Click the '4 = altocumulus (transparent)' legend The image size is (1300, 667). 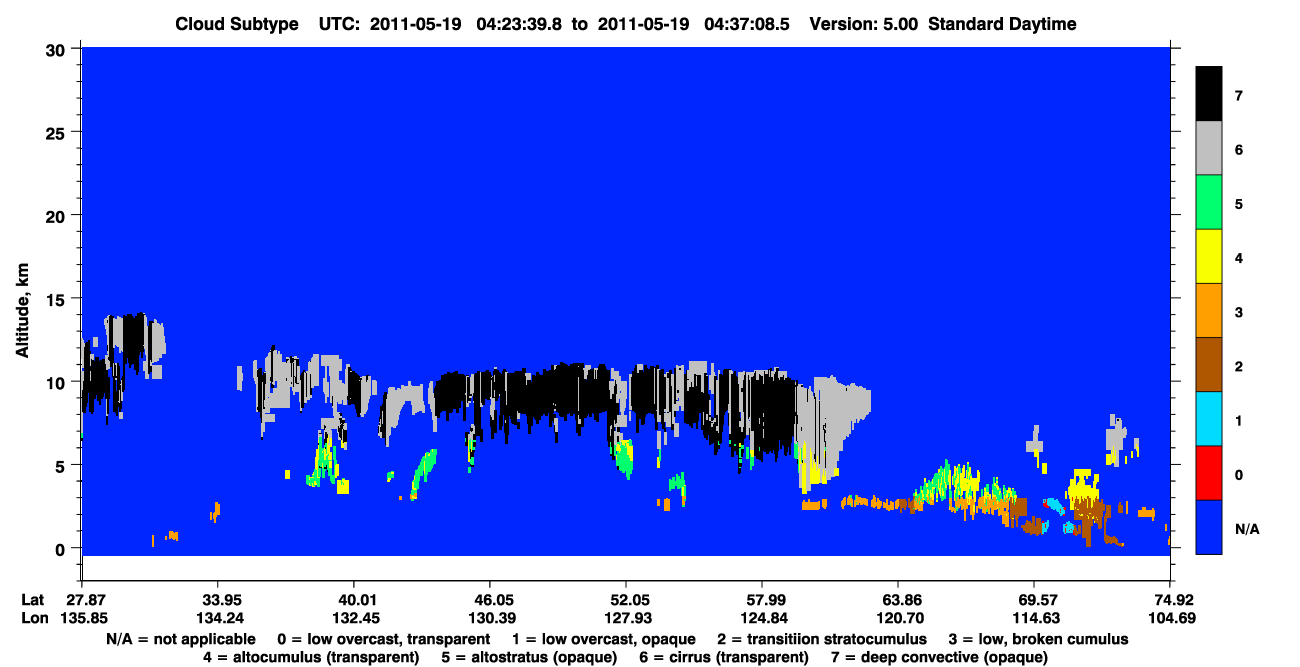click(x=310, y=657)
